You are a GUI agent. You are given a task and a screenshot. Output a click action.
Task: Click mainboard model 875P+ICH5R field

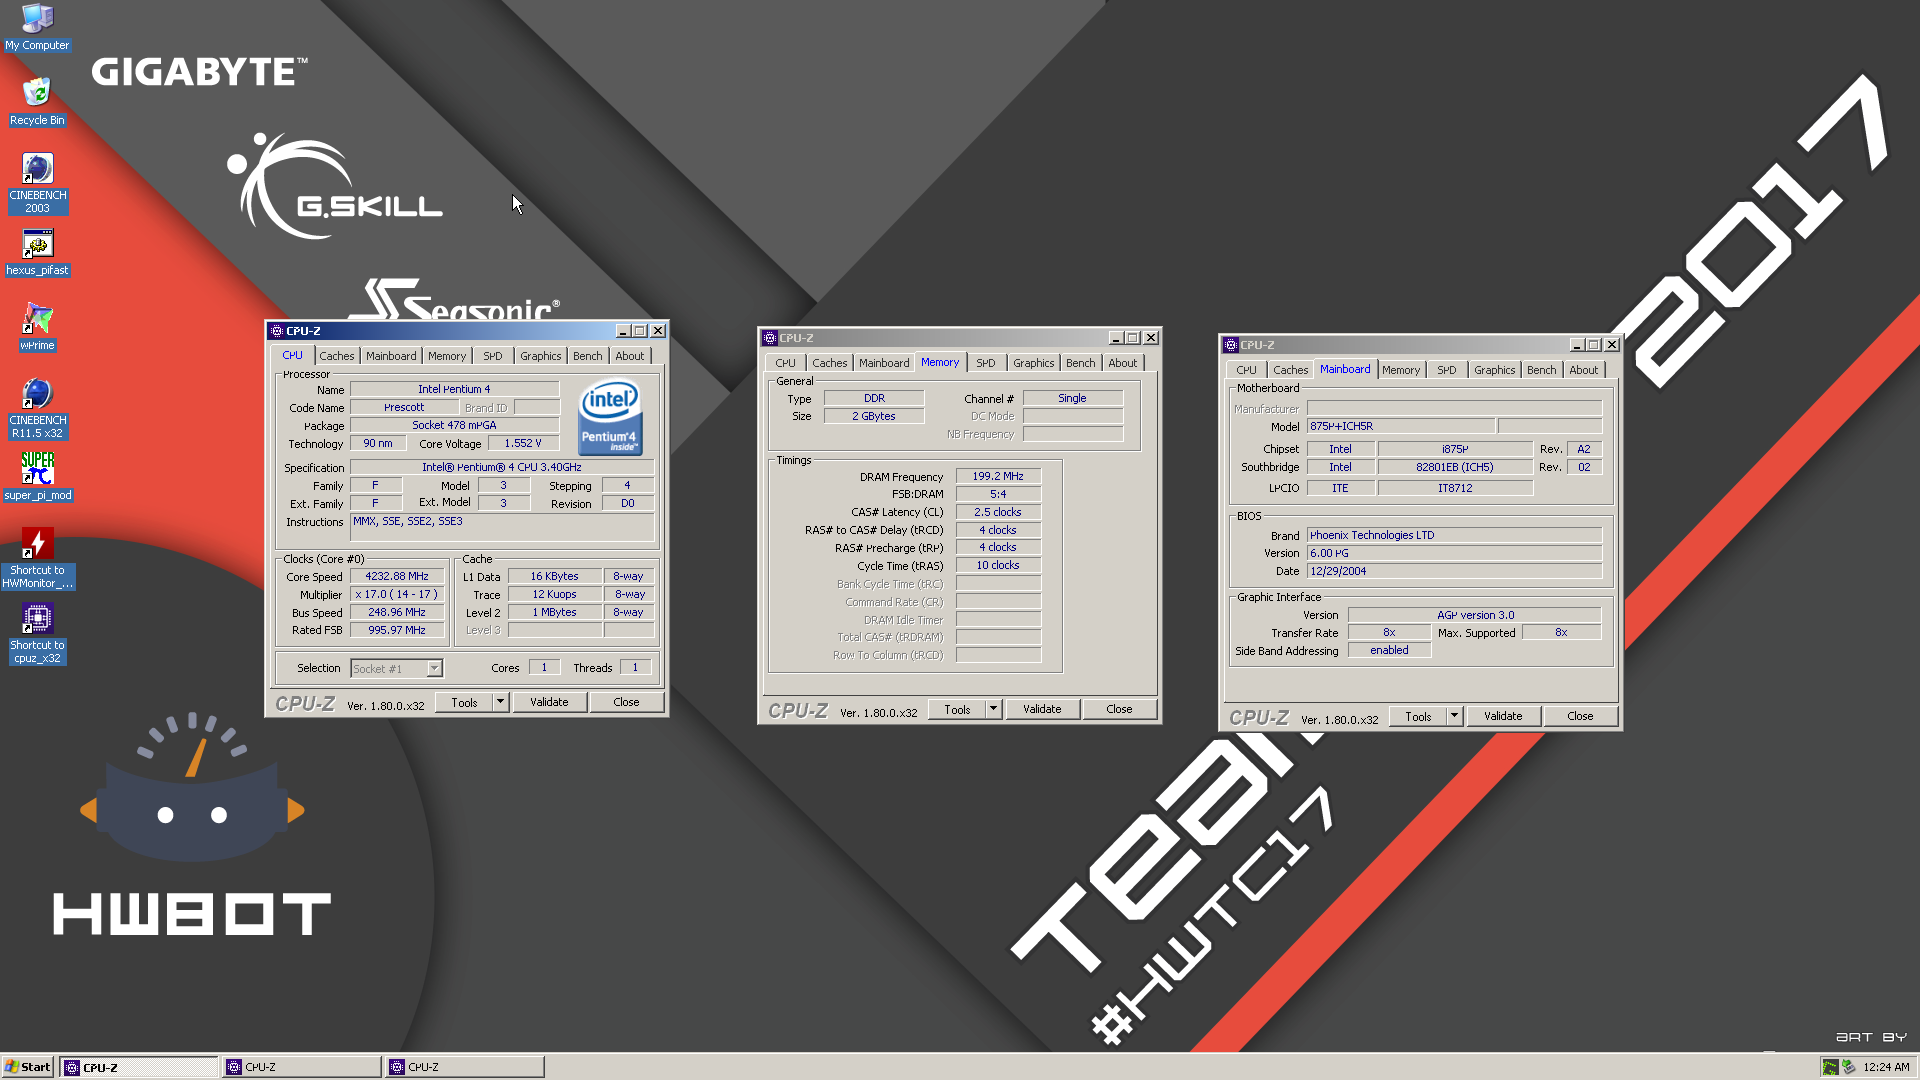[x=1401, y=426]
